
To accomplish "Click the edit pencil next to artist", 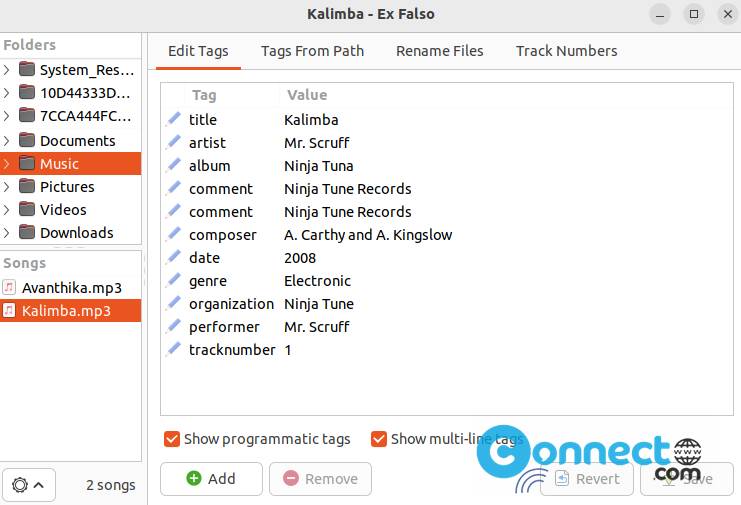I will 173,142.
